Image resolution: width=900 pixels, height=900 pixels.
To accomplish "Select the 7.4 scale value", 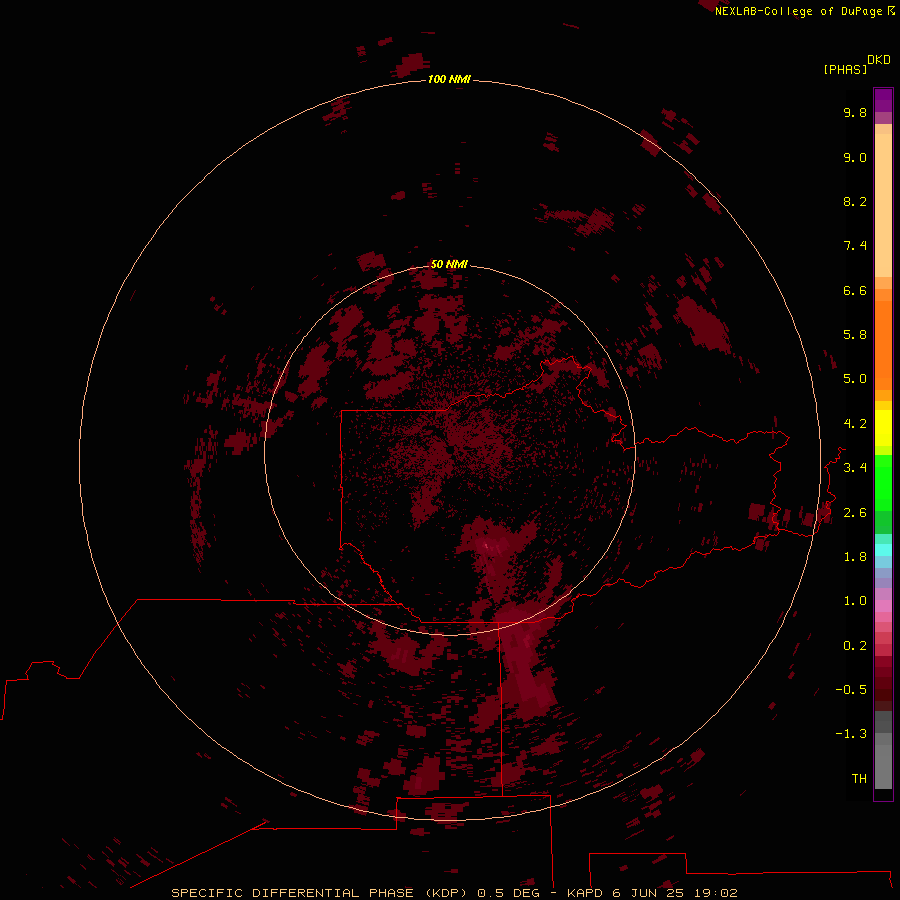I will click(855, 246).
